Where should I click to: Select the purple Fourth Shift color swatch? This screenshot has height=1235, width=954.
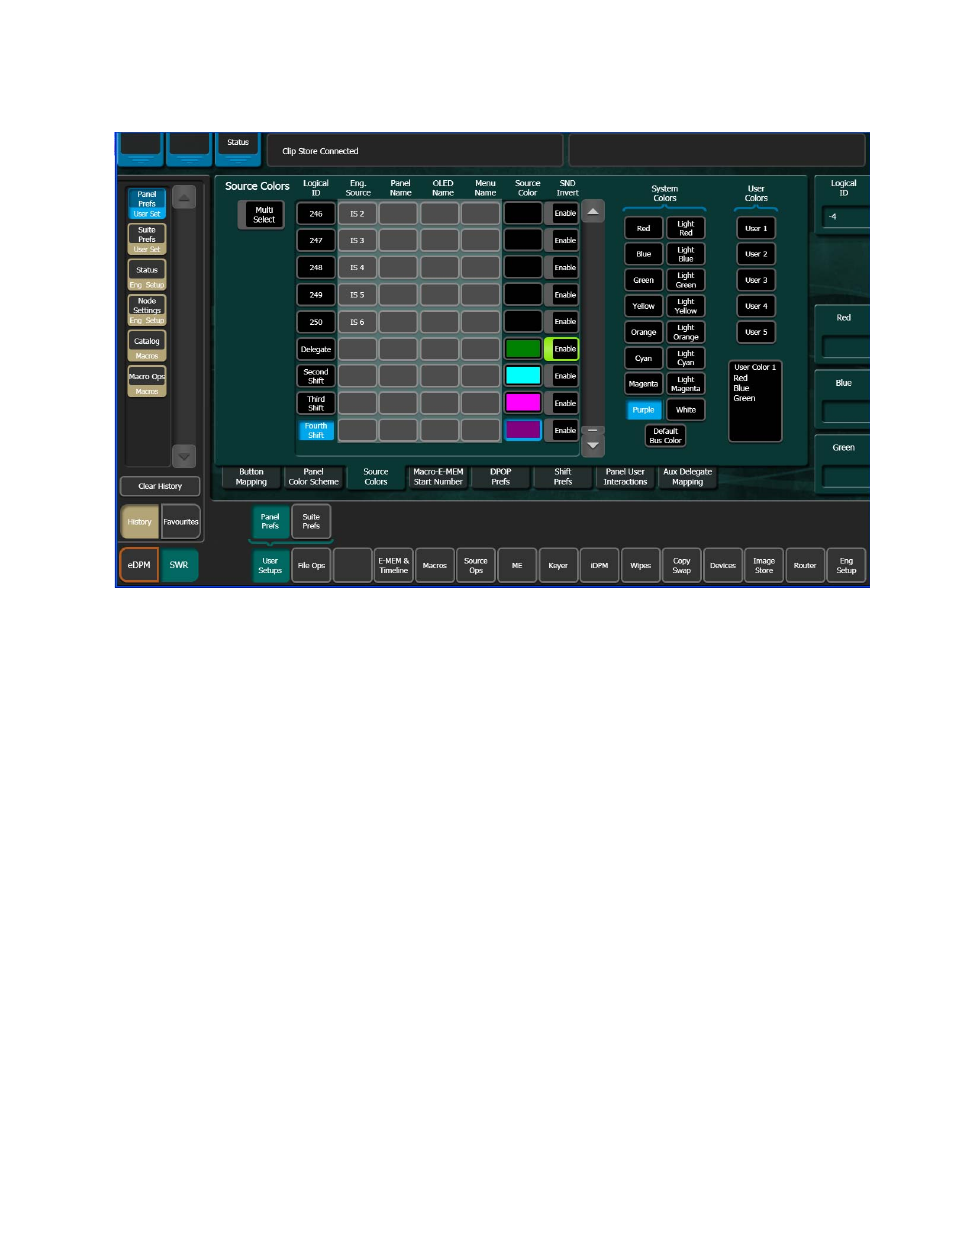click(x=523, y=430)
